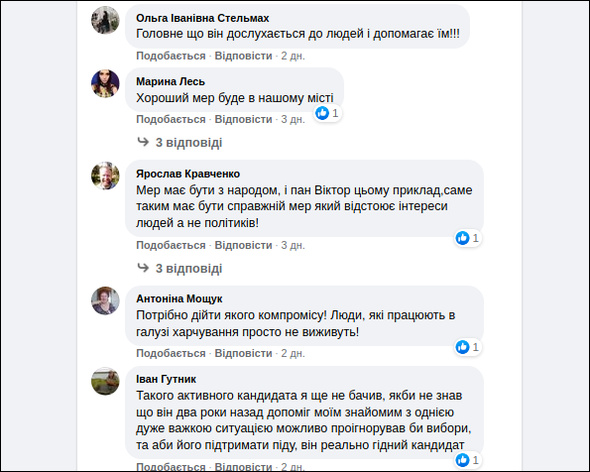Open Антоніна Мощук avatar photo
The image size is (590, 472).
105,300
